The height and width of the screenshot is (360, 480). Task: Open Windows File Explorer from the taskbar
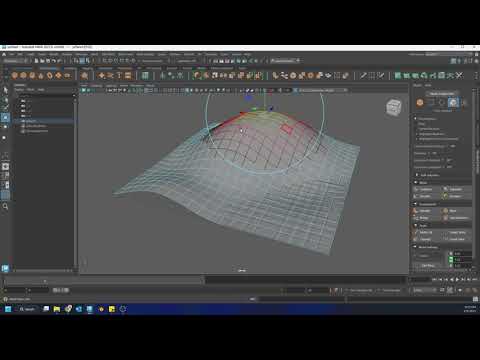pos(57,309)
